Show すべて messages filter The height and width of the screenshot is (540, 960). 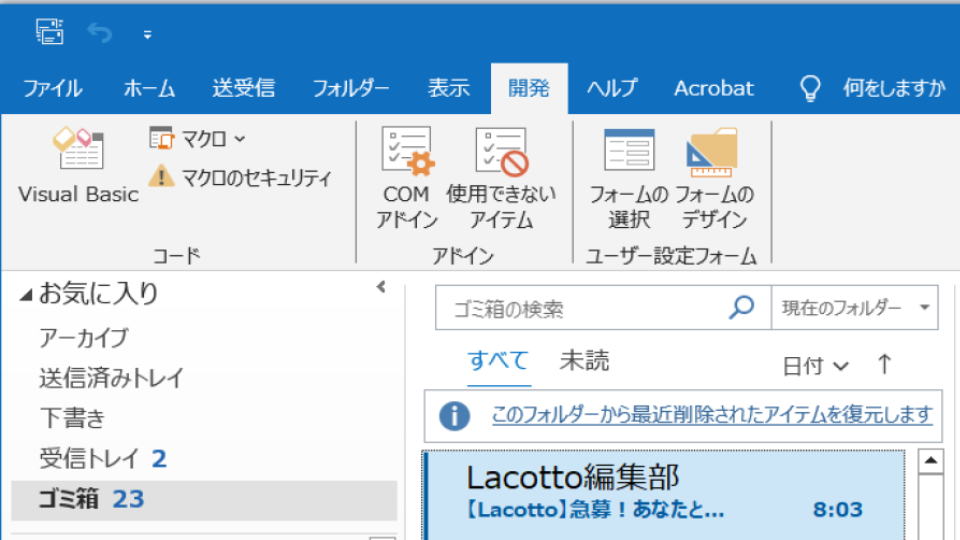(498, 361)
